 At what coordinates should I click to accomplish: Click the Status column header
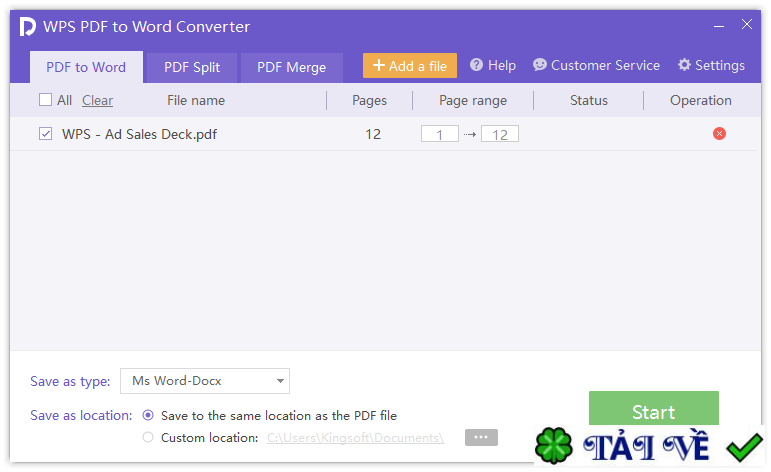tap(589, 100)
